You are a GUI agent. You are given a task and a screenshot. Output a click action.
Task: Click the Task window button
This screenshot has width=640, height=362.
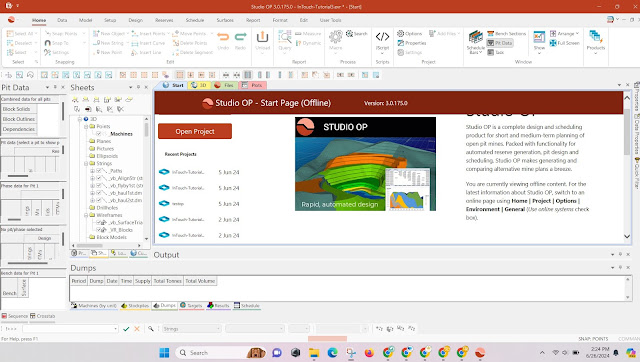tap(496, 52)
